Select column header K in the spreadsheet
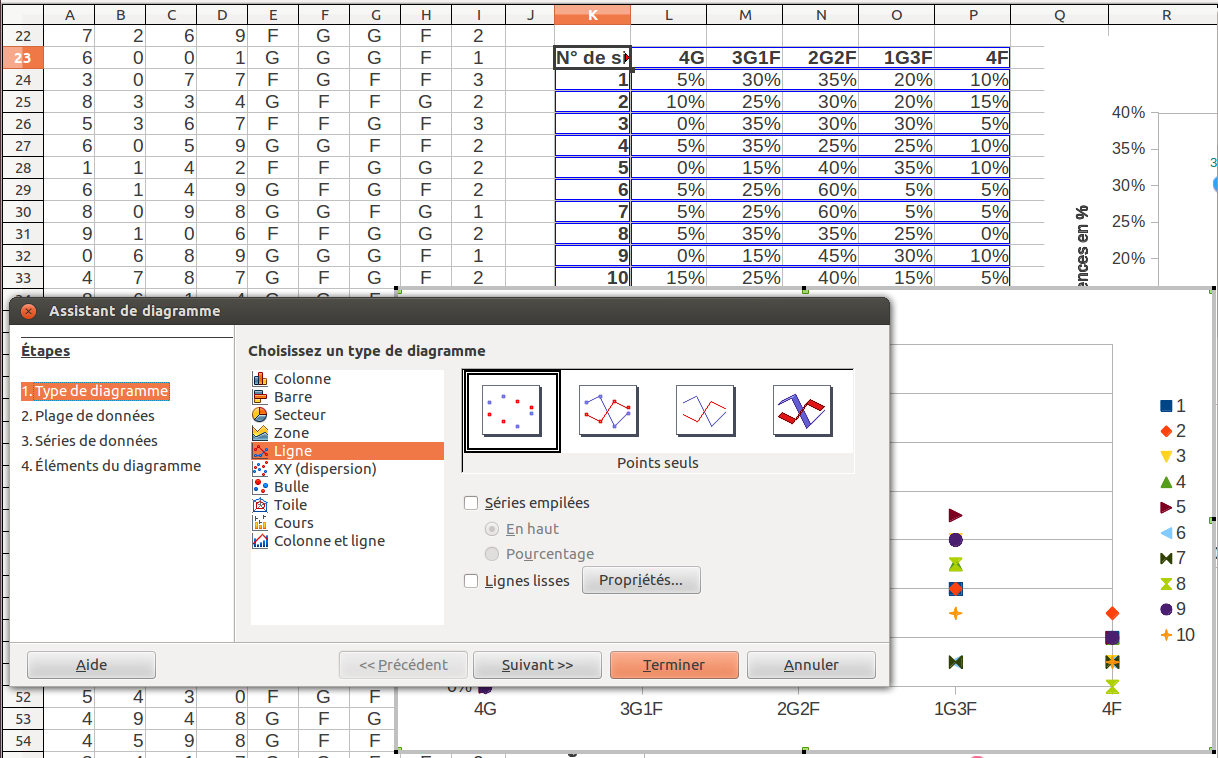Viewport: 1218px width, 758px height. [x=593, y=14]
